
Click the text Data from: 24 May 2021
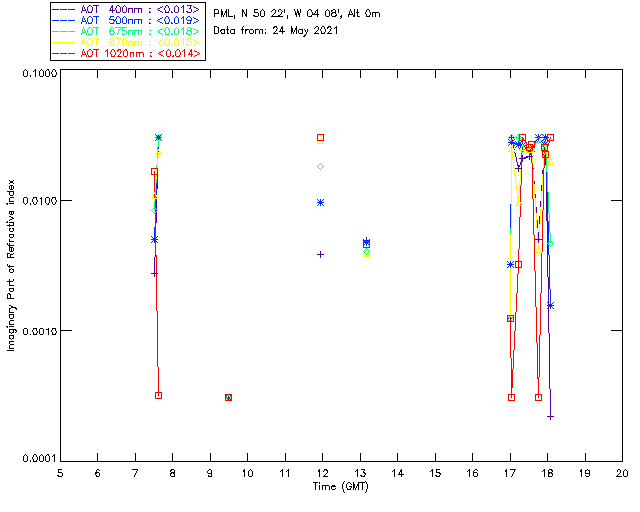(x=276, y=30)
